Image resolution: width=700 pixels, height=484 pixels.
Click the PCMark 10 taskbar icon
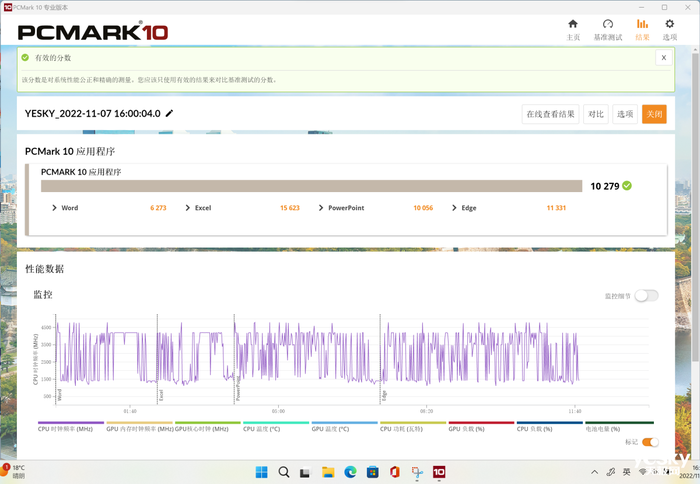click(x=439, y=472)
